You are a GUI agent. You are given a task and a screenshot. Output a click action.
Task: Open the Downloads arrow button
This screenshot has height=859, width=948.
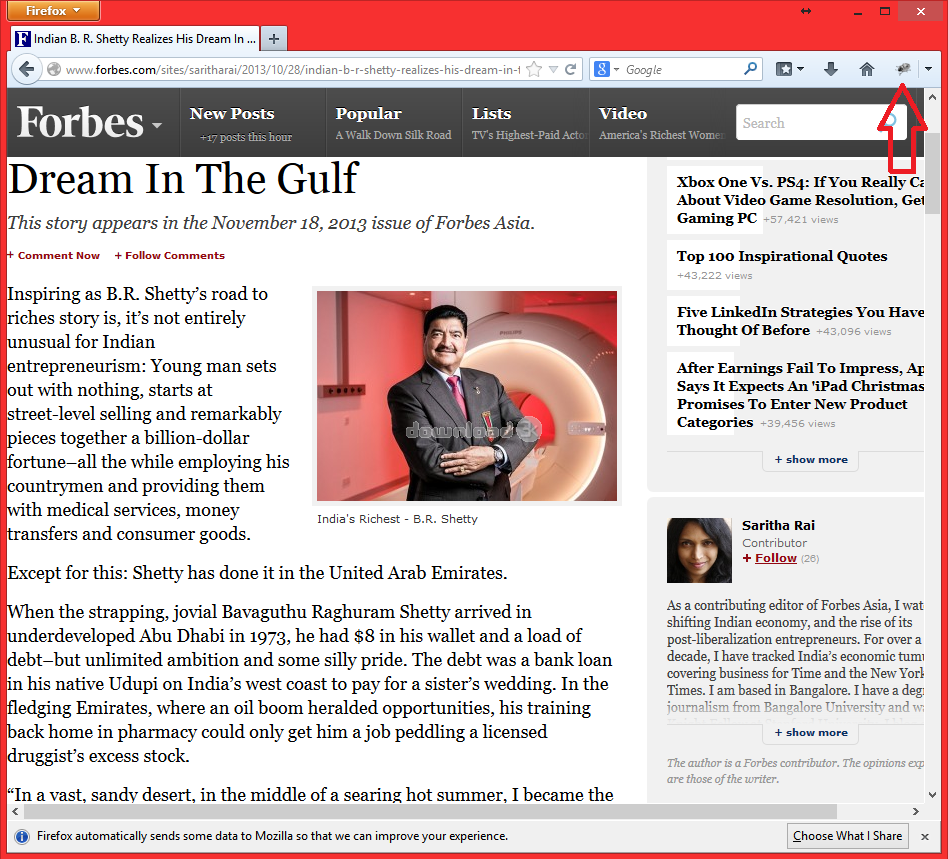click(831, 70)
